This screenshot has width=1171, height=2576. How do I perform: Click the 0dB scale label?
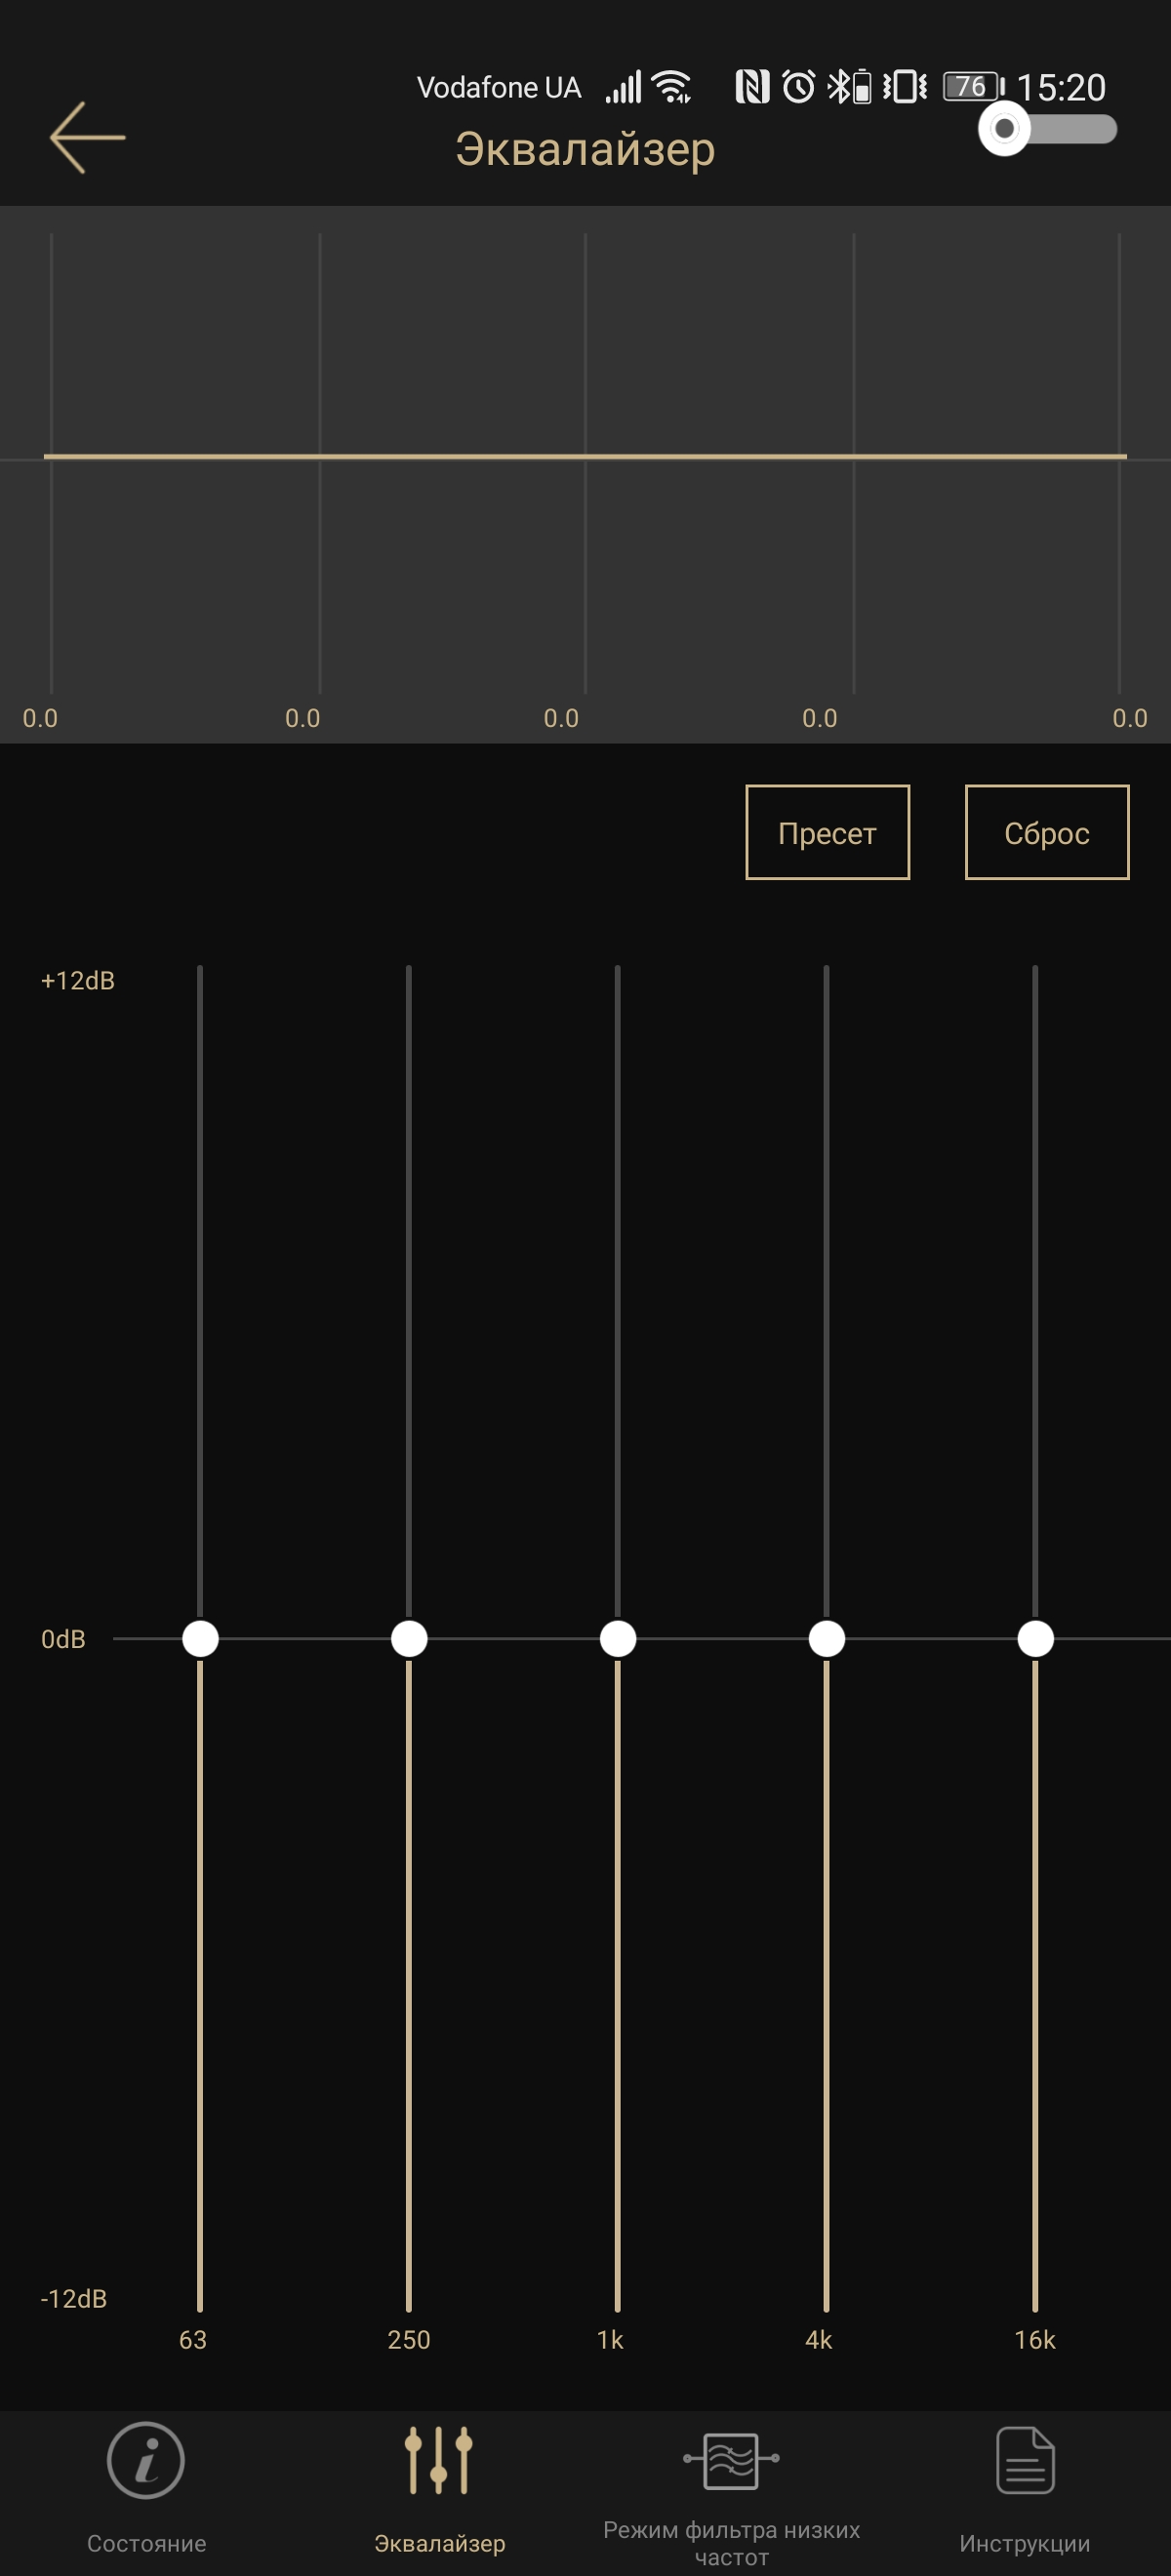click(x=63, y=1639)
